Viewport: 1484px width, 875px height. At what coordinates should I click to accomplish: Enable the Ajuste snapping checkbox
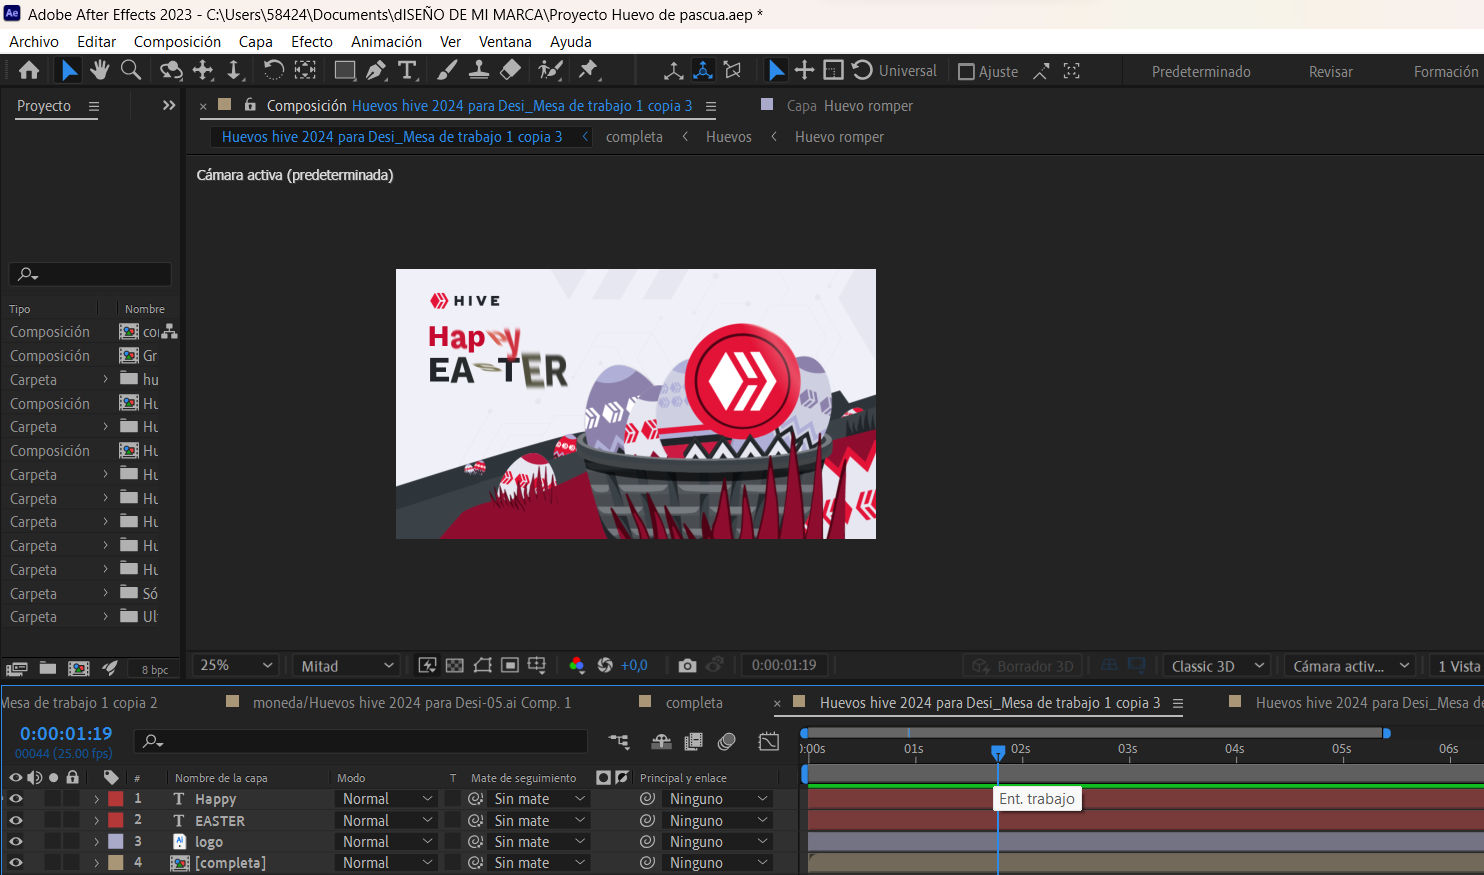pyautogui.click(x=966, y=72)
